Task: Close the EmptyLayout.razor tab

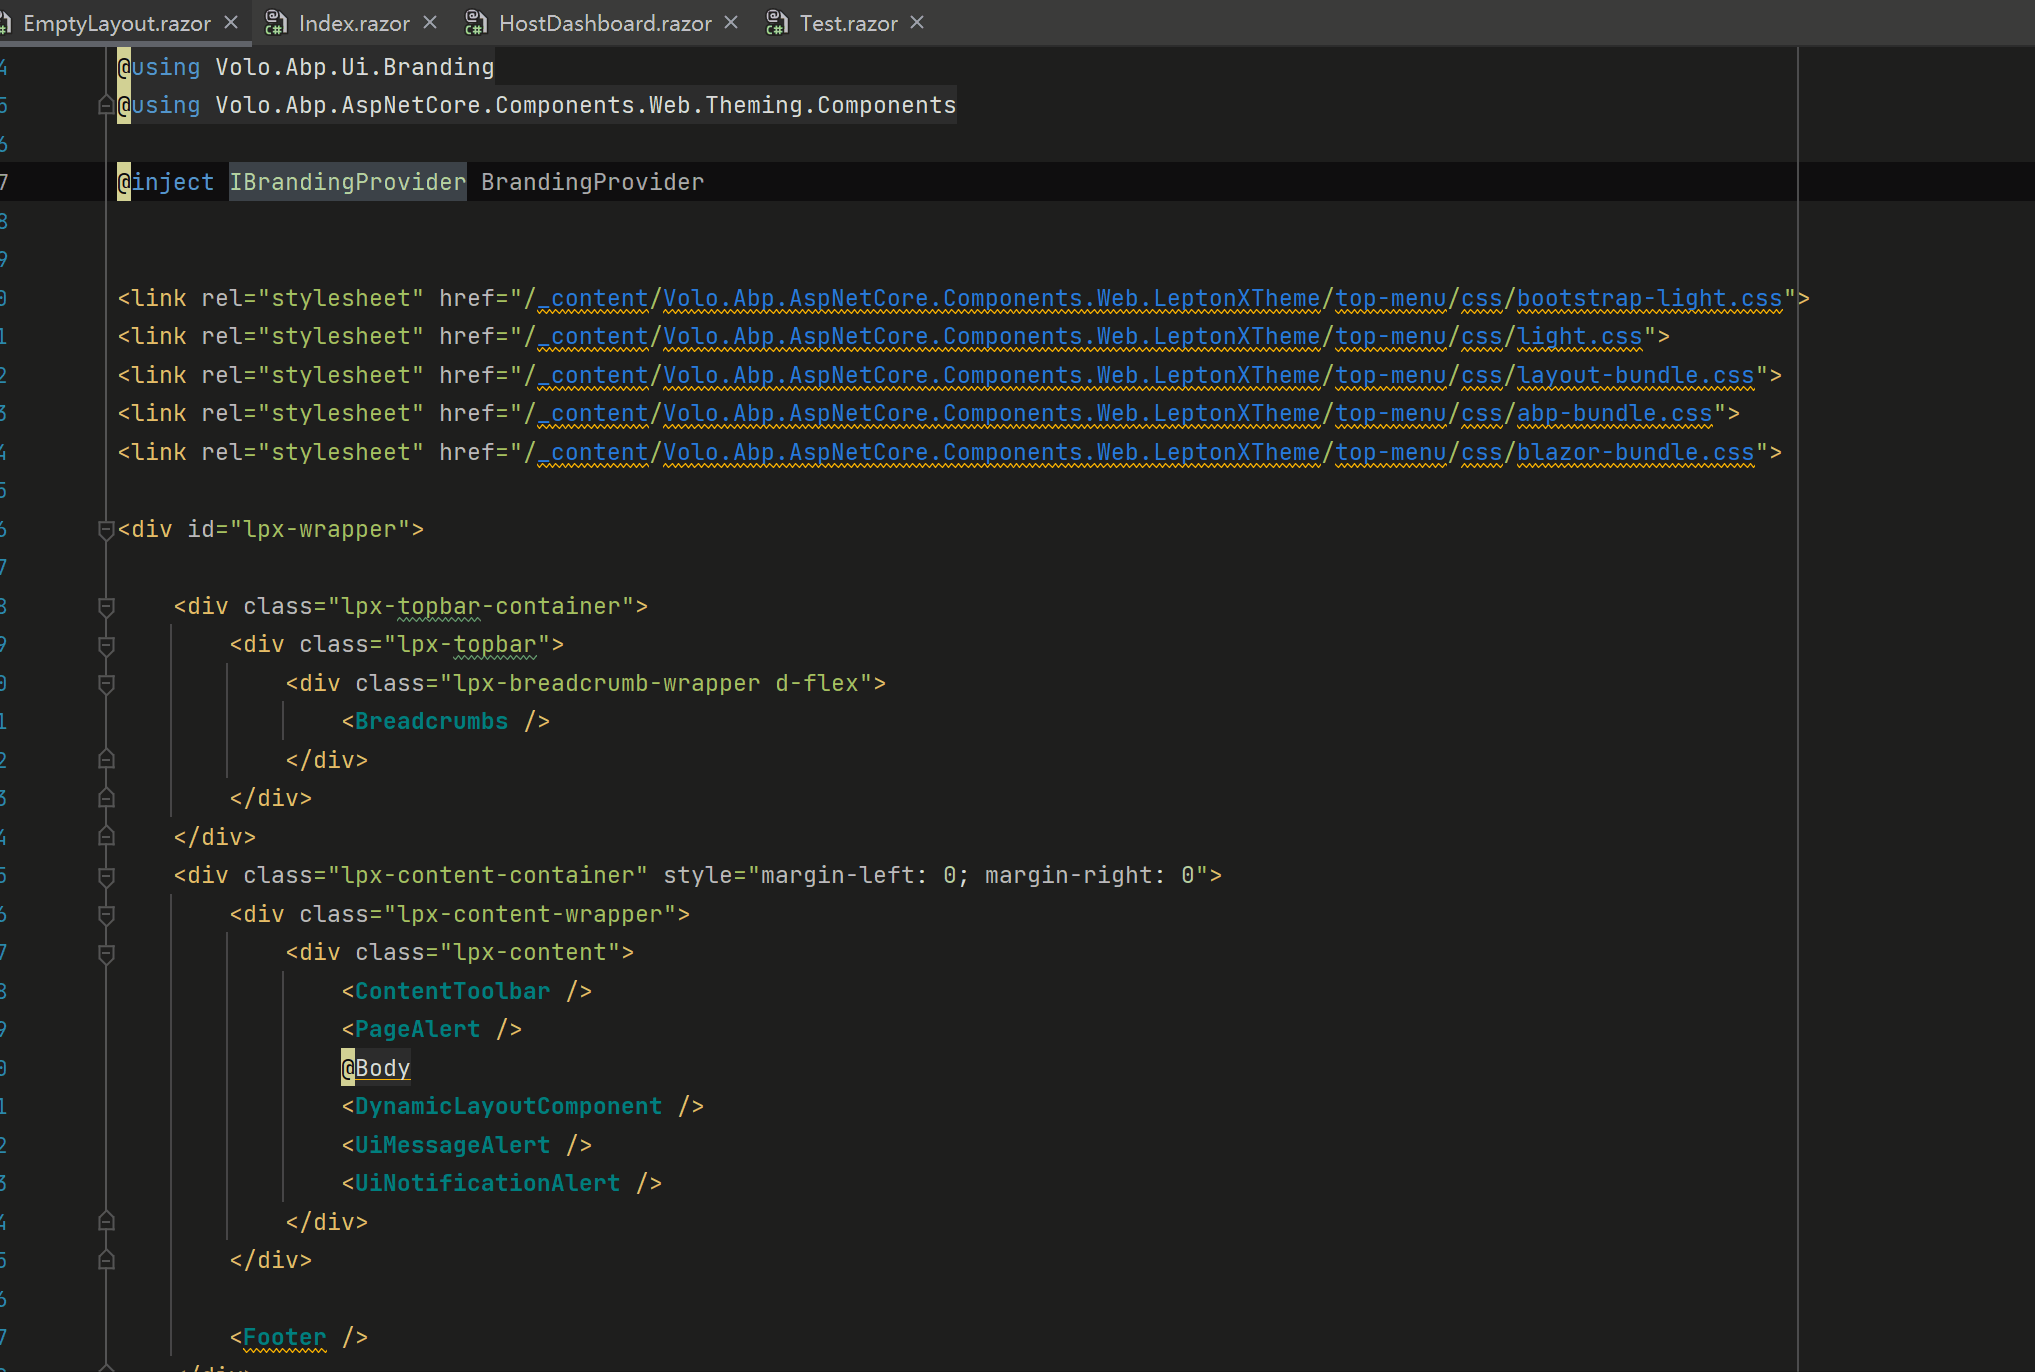Action: 231,22
